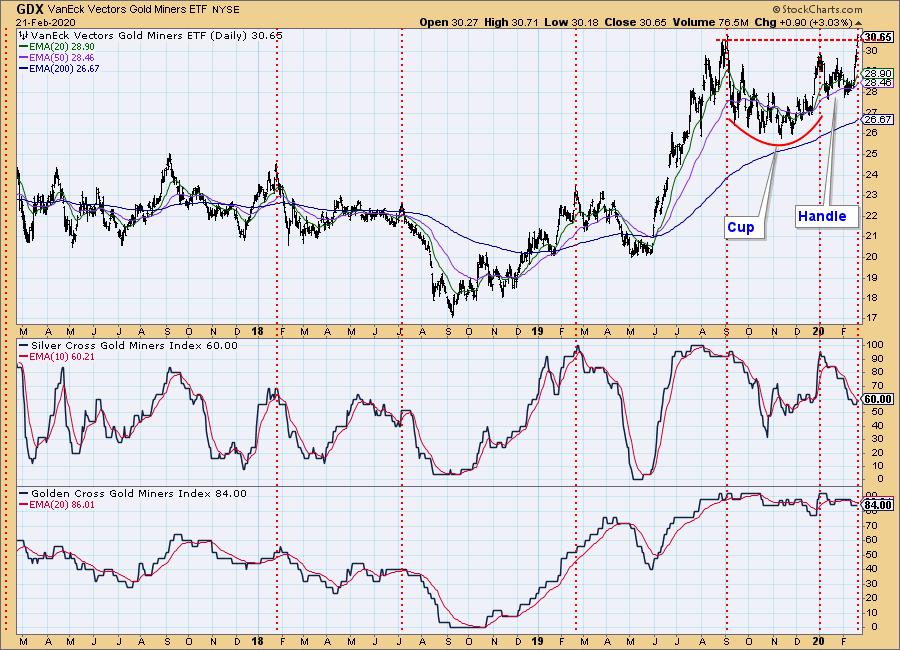The width and height of the screenshot is (900, 650).
Task: Click the up-arrow triangle after Chg value
Action: [x=859, y=23]
